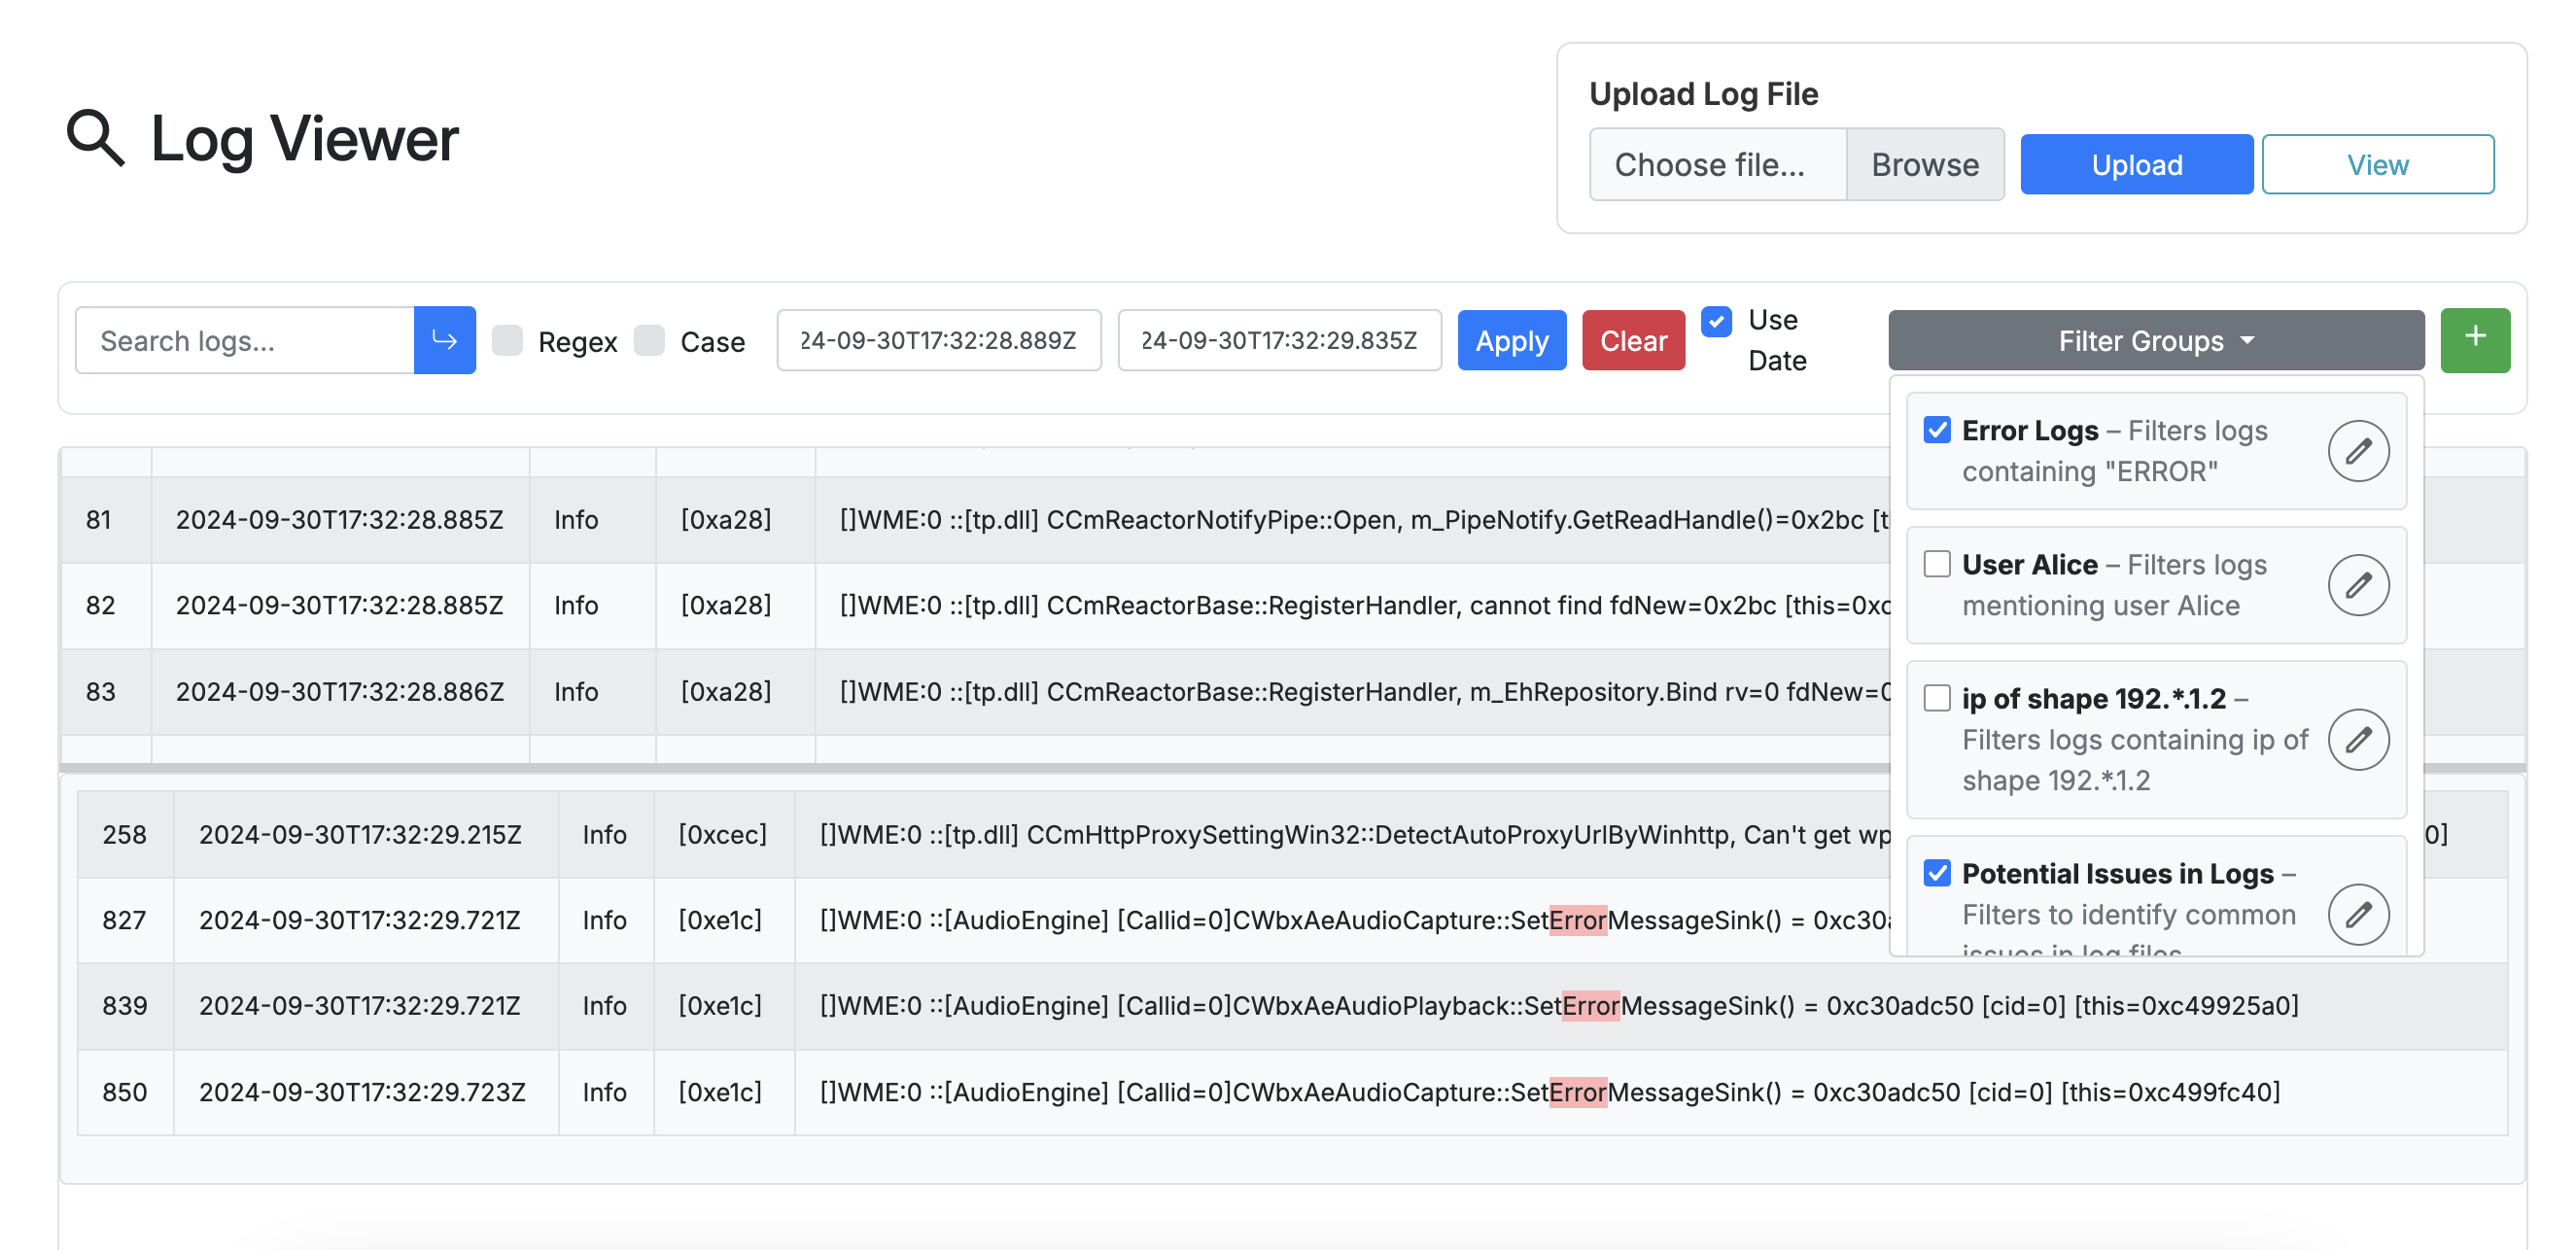Edit the Potential Issues in Logs filter

2357,913
